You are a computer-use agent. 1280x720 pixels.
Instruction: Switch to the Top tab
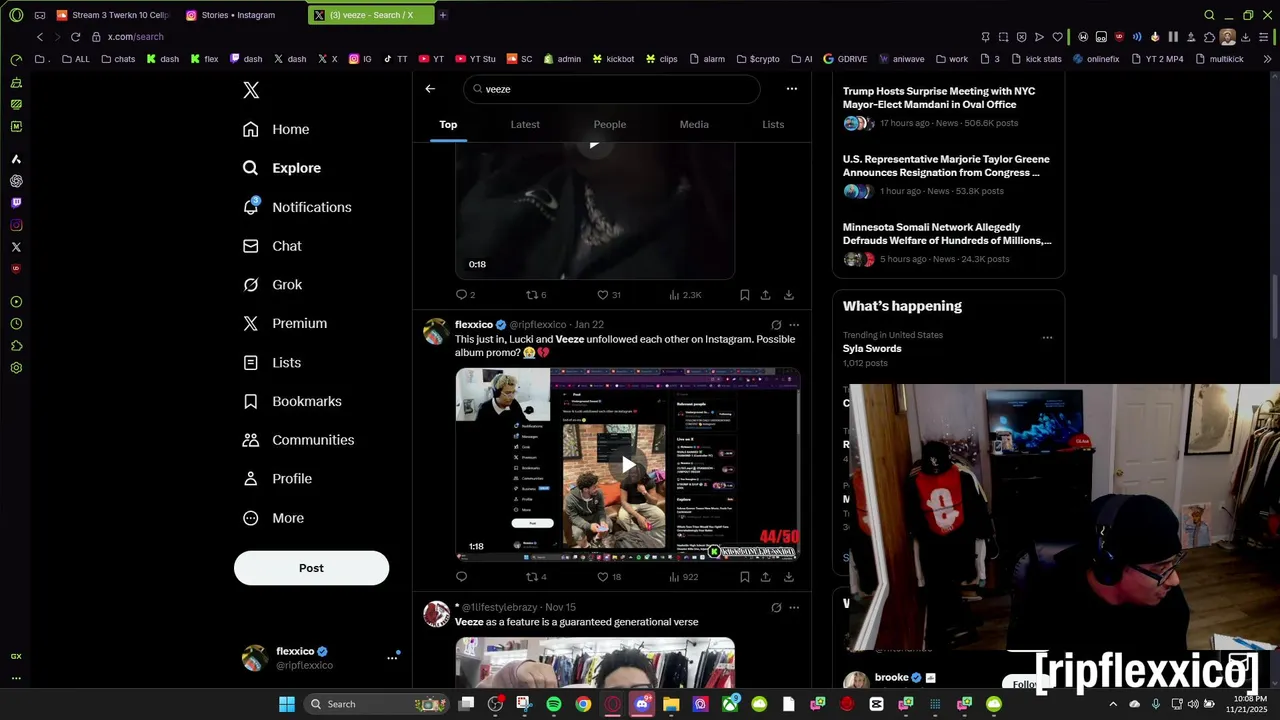tap(448, 125)
